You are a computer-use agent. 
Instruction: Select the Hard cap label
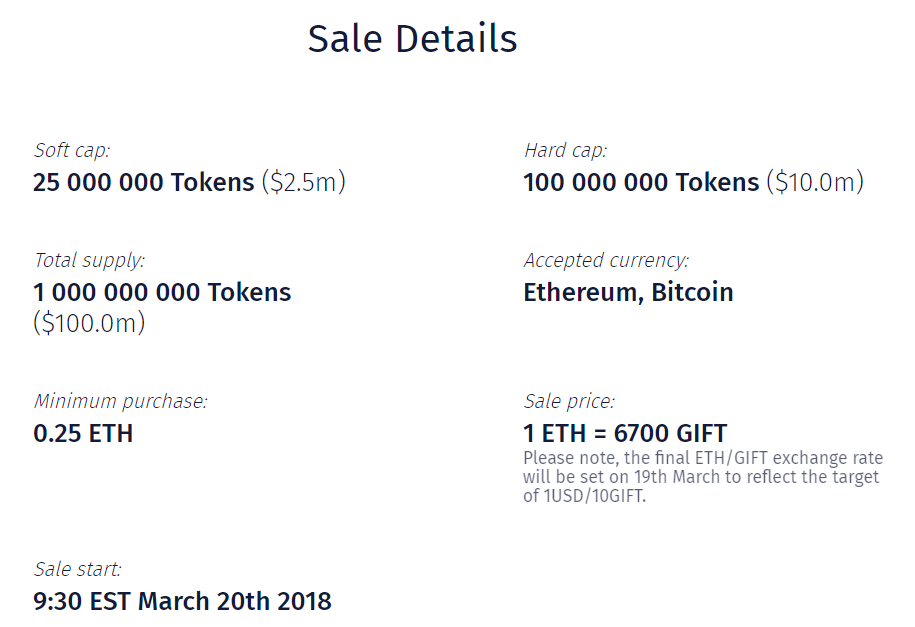point(565,151)
